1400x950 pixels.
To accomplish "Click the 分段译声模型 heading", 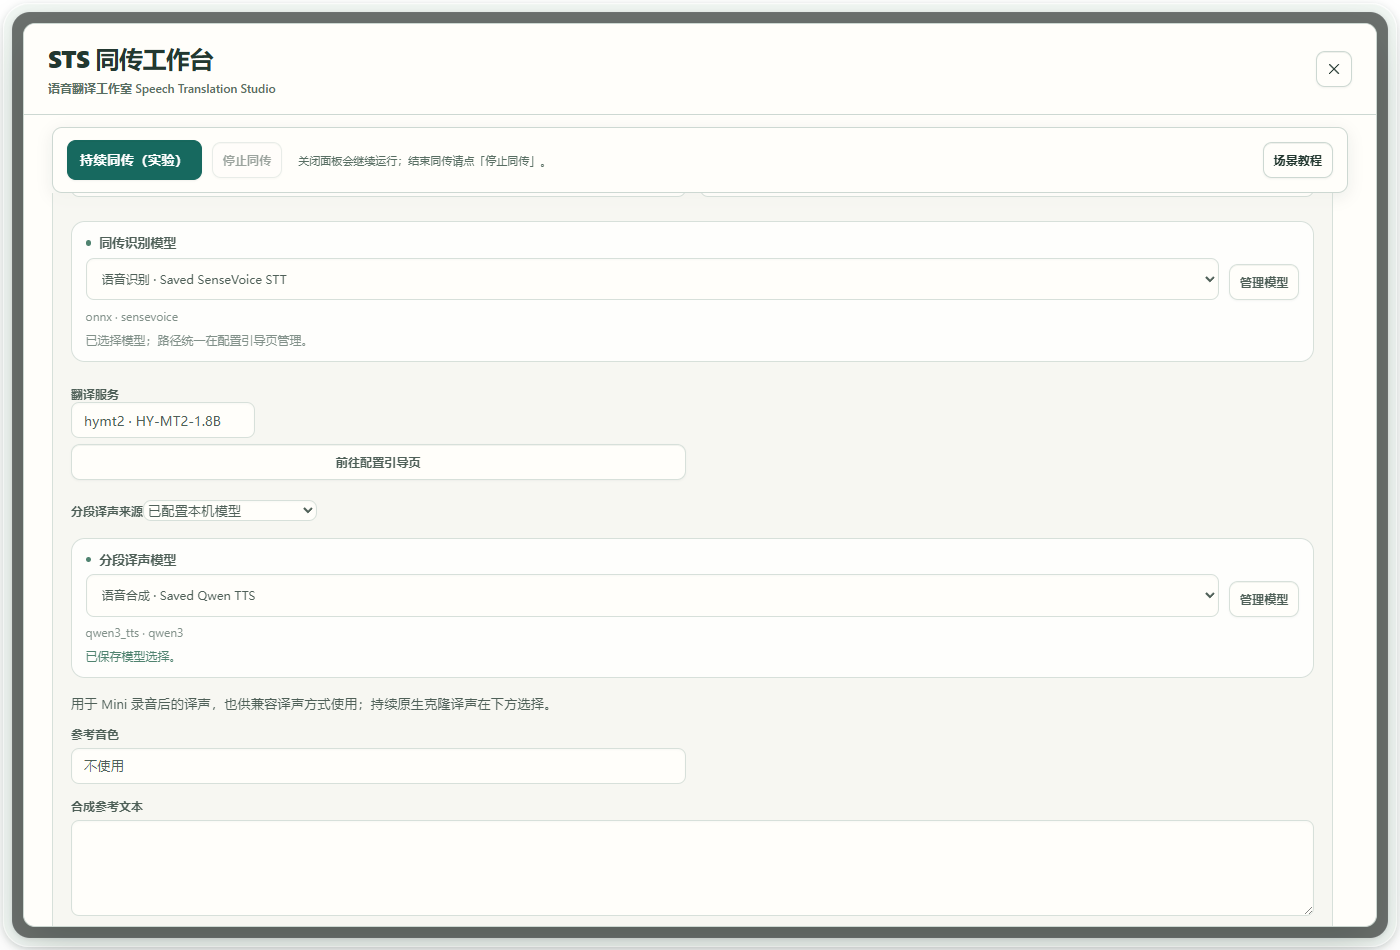I will [x=137, y=560].
